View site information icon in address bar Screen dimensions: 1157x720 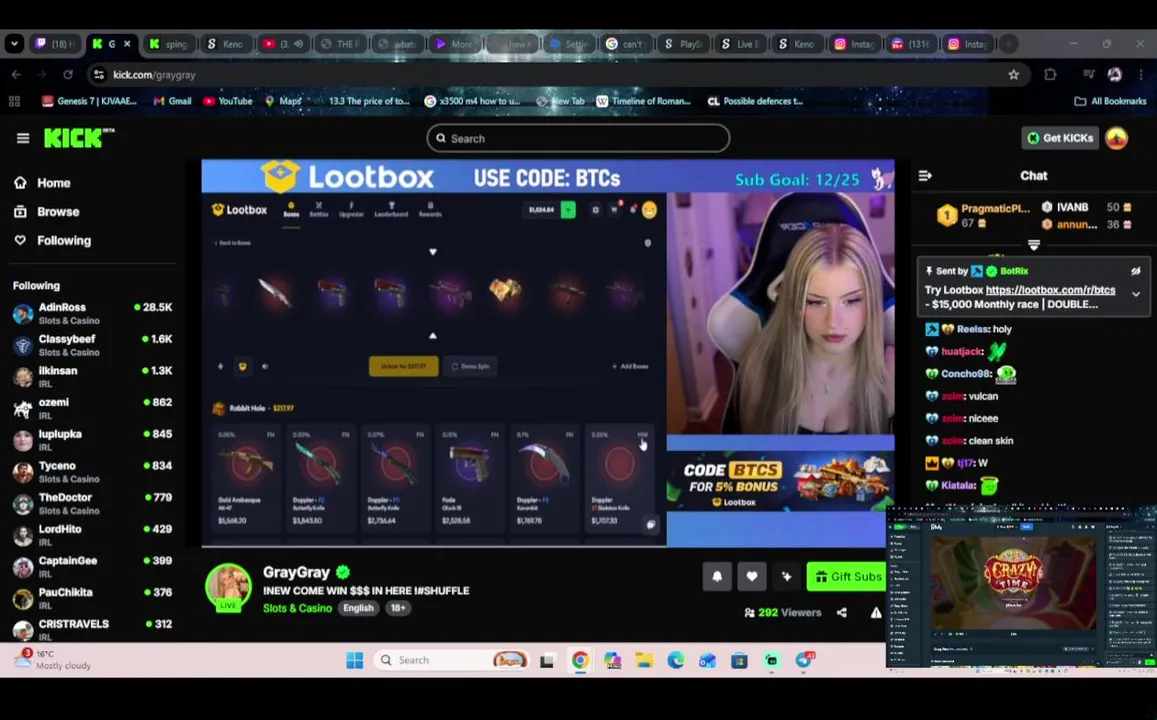pos(98,75)
